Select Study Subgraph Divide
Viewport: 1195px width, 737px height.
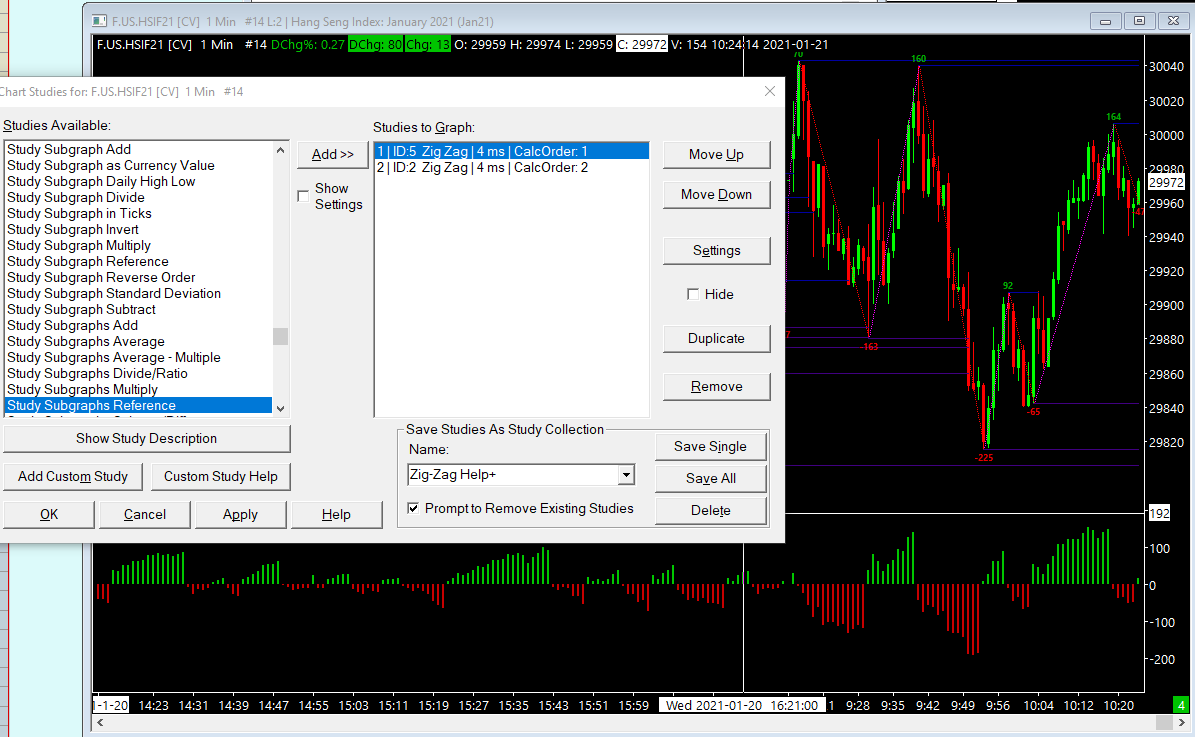click(x=138, y=197)
